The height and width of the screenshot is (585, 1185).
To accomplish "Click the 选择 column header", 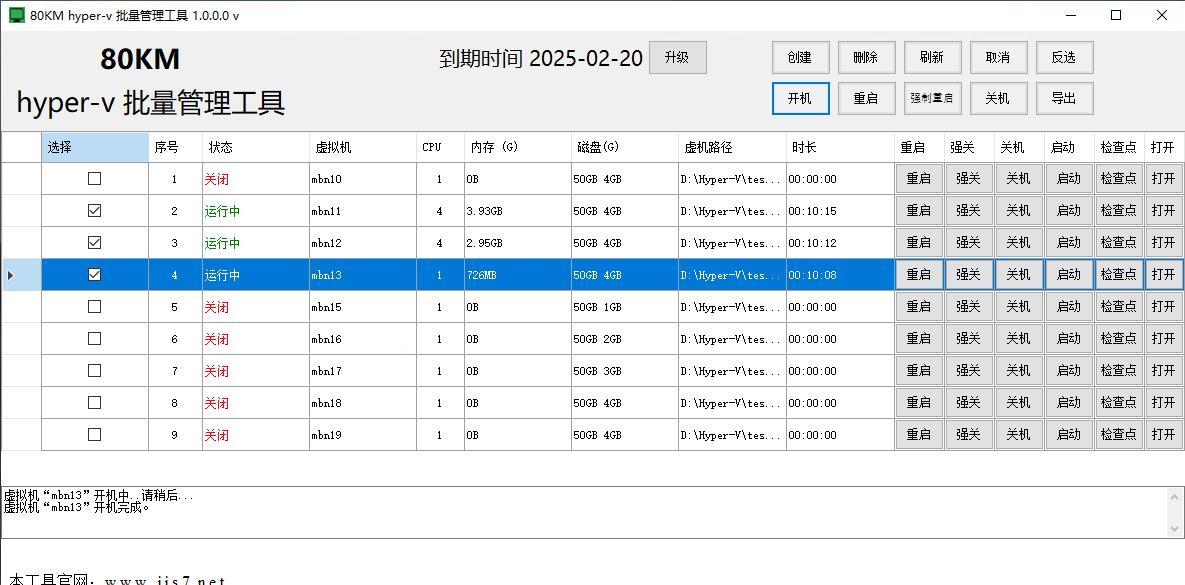I will click(94, 147).
